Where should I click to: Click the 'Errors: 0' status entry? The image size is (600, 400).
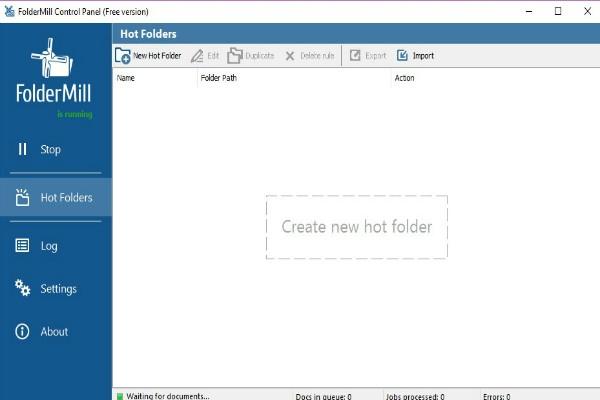pyautogui.click(x=497, y=397)
